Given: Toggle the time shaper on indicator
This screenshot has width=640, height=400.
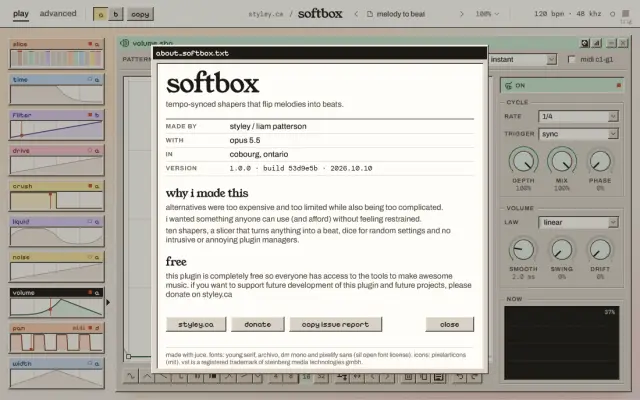Looking at the screenshot, I should point(90,80).
